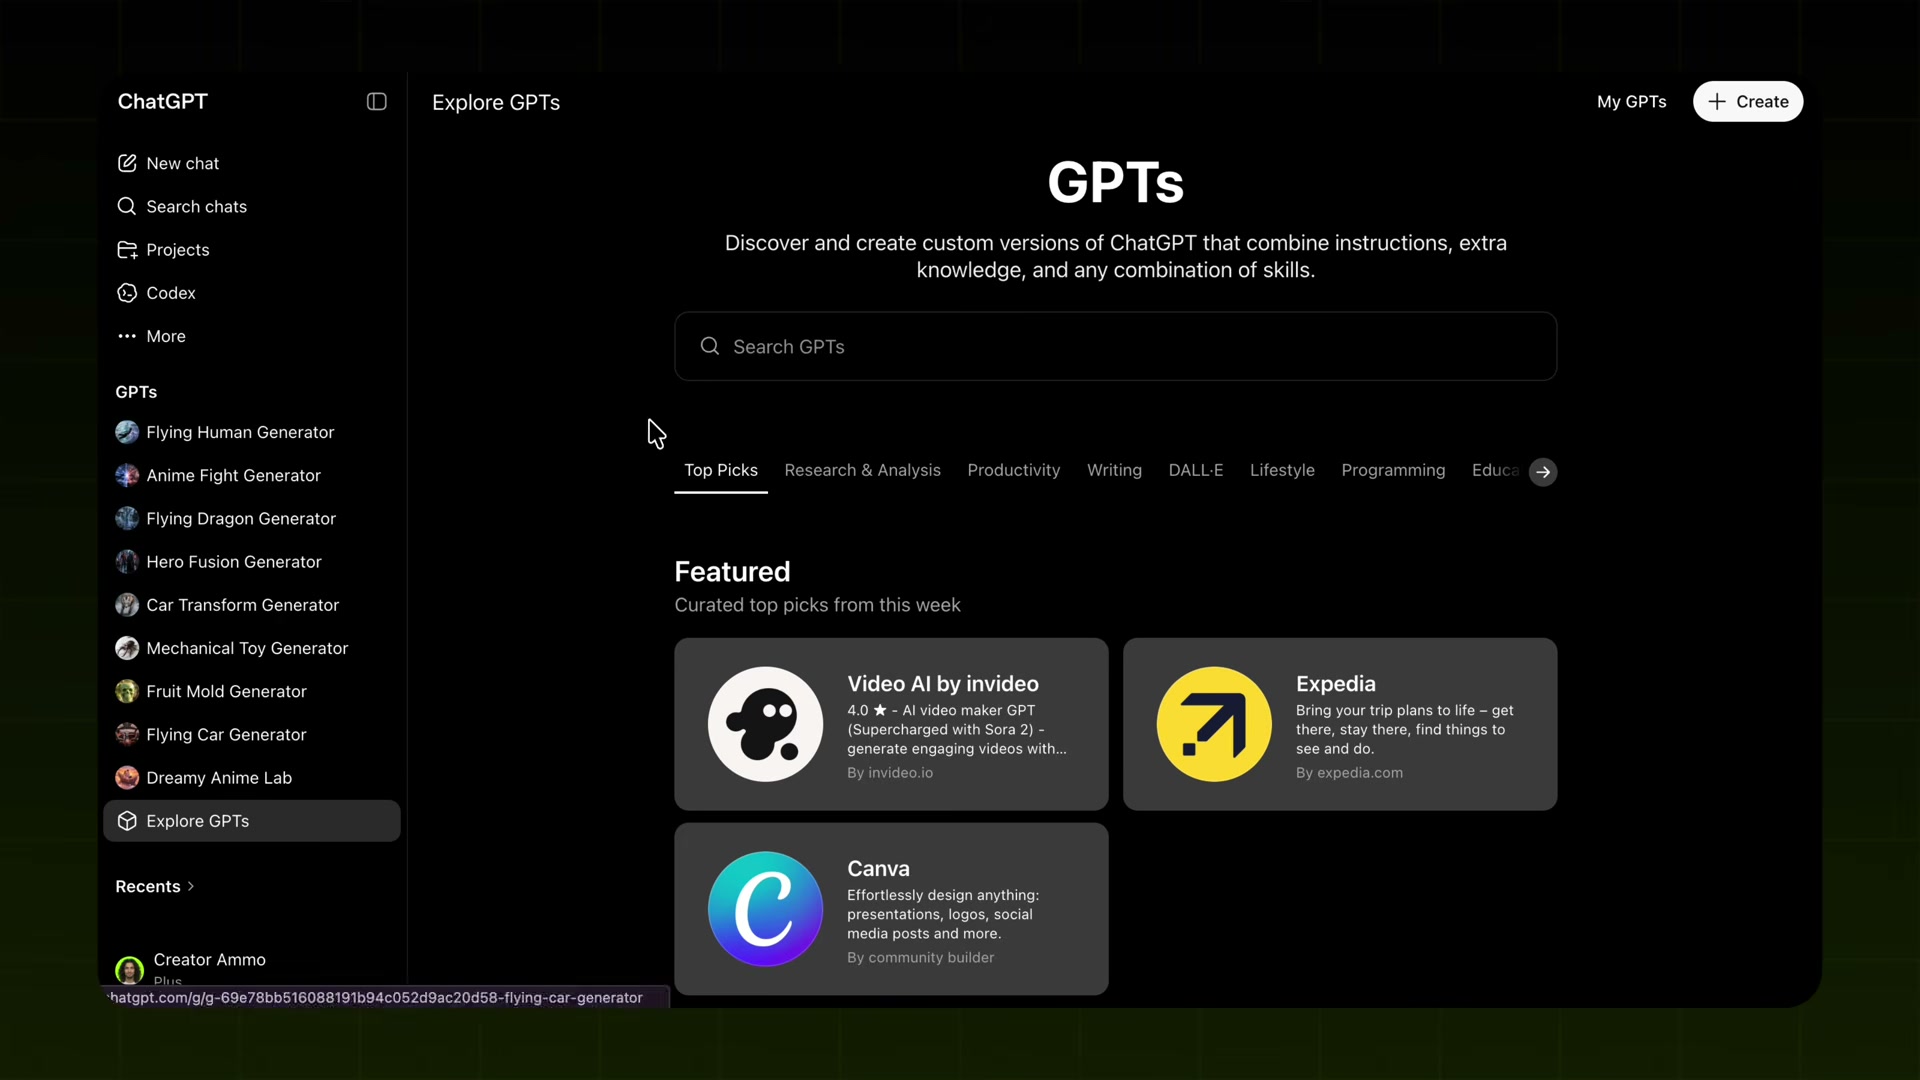This screenshot has height=1080, width=1920.
Task: Click the Flying Dragon Generator avatar icon
Action: click(127, 518)
